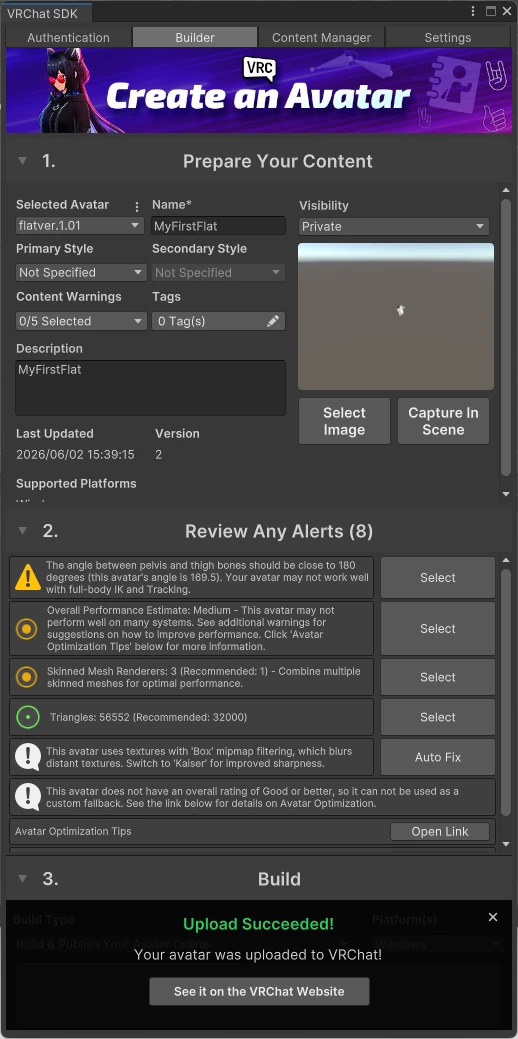Viewport: 518px width, 1039px height.
Task: Click the yellow warning triangle alert icon
Action: tap(28, 578)
